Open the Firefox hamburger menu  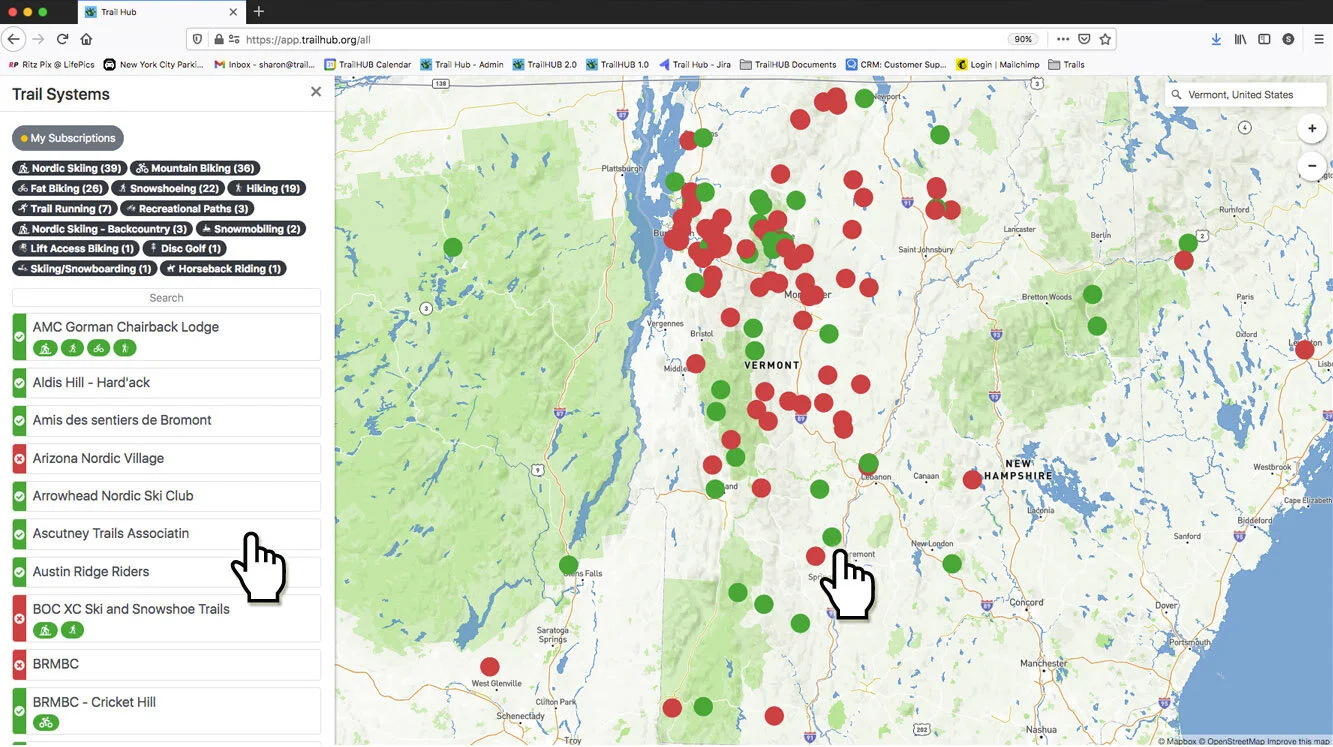point(1318,39)
